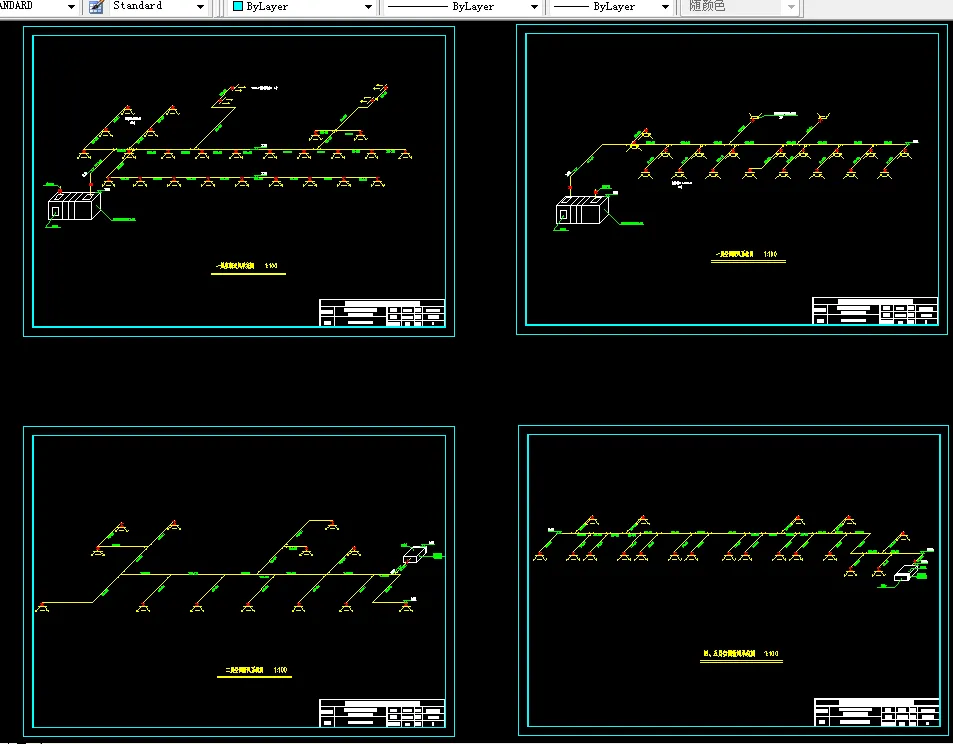Select the air handling unit in top-right drawing
Viewport: 953px width, 744px height.
coord(582,210)
